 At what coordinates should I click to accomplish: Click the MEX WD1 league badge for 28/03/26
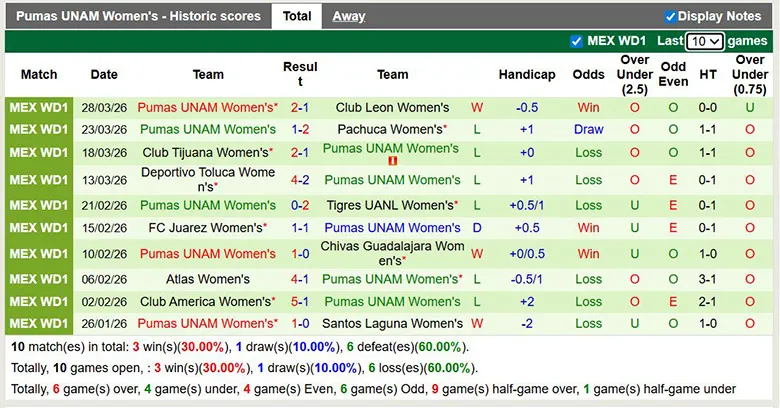(x=39, y=107)
